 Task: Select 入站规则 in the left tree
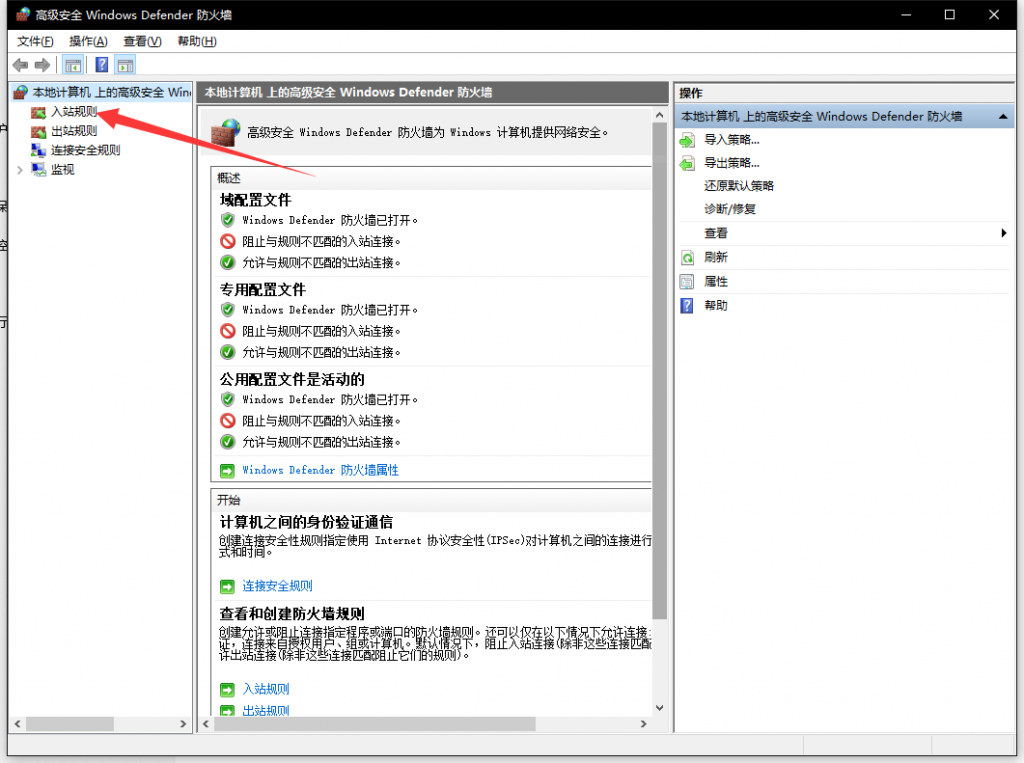point(74,111)
